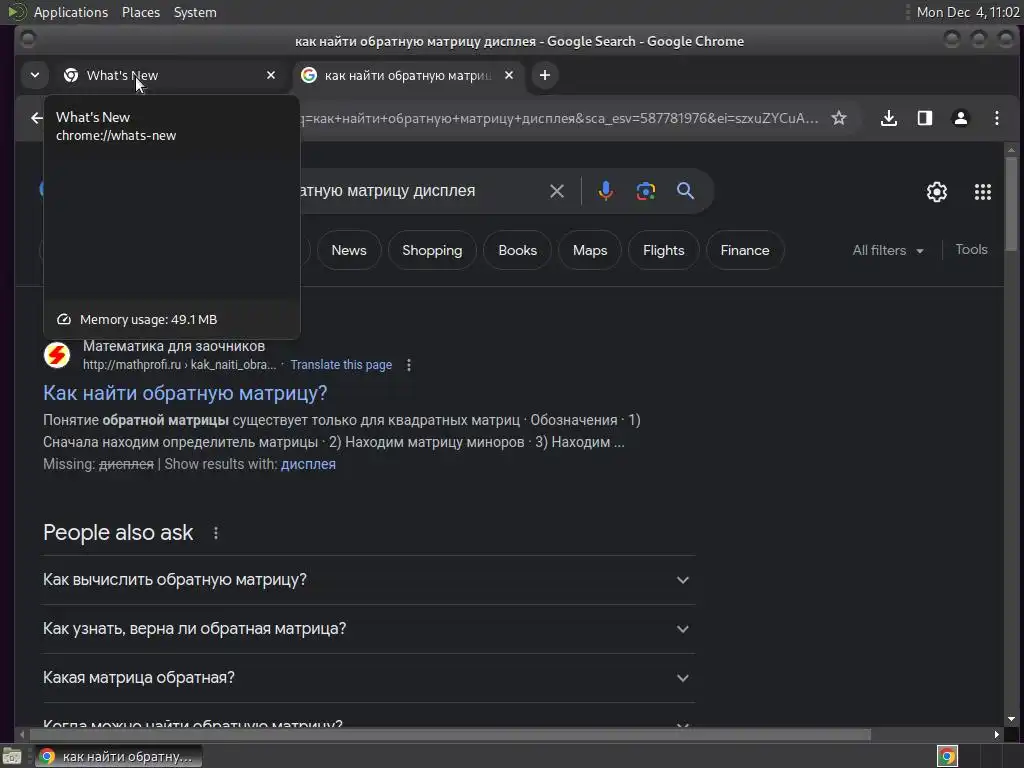
Task: Click the tab search dropdown arrow
Action: coord(35,75)
